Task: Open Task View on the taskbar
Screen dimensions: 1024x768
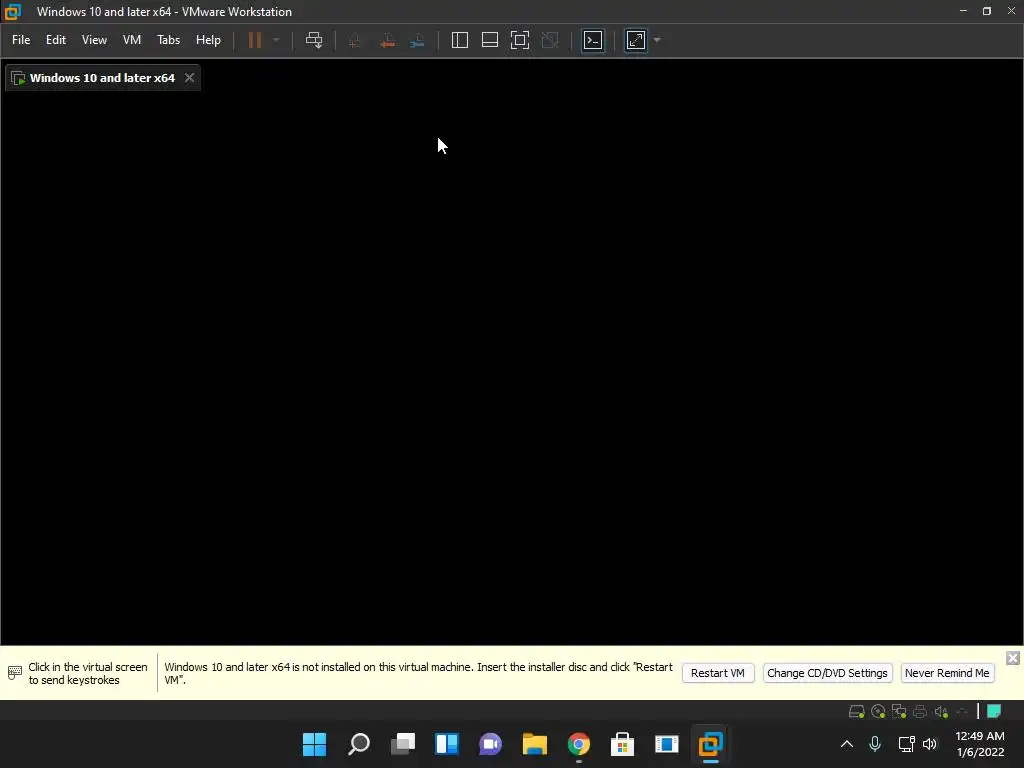Action: (x=403, y=744)
